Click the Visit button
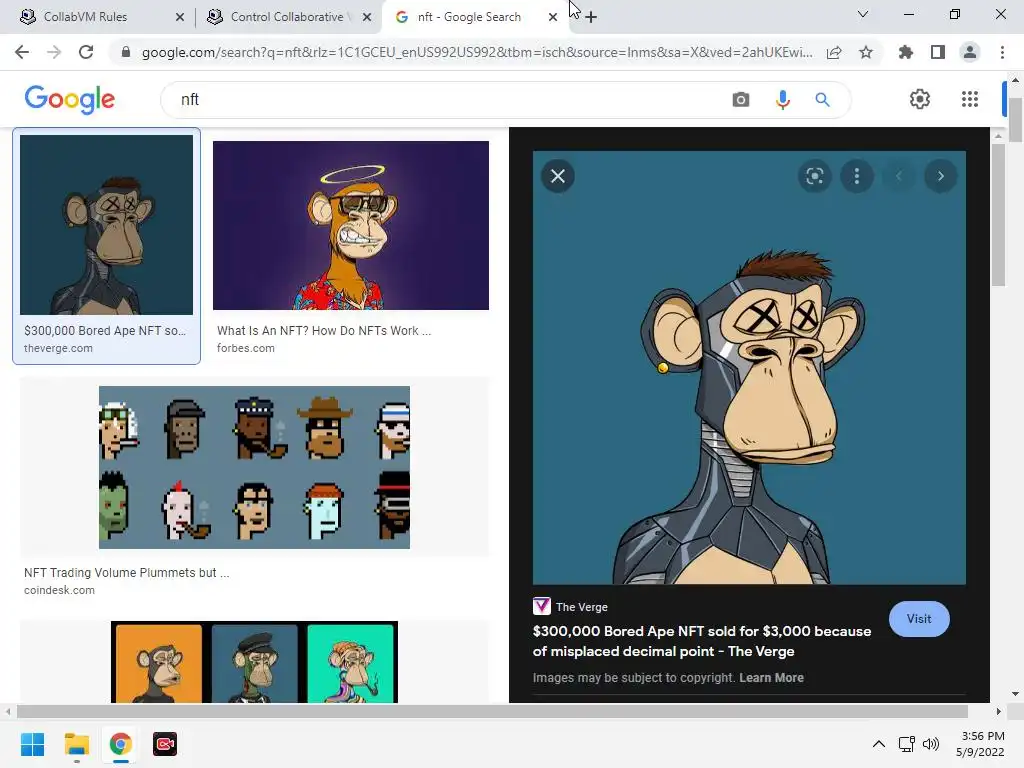 (x=919, y=618)
